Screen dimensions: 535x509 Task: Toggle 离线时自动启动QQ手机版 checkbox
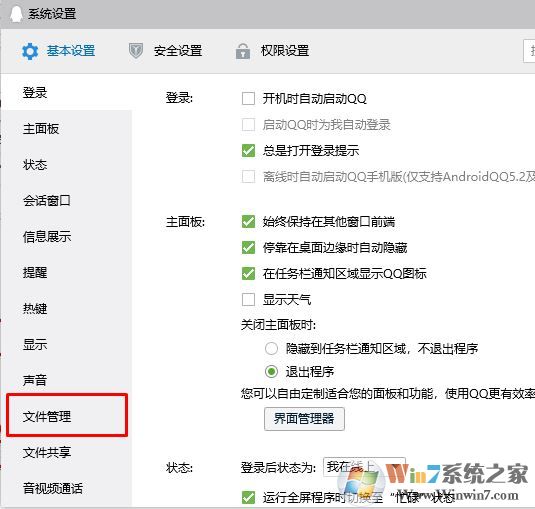[248, 177]
